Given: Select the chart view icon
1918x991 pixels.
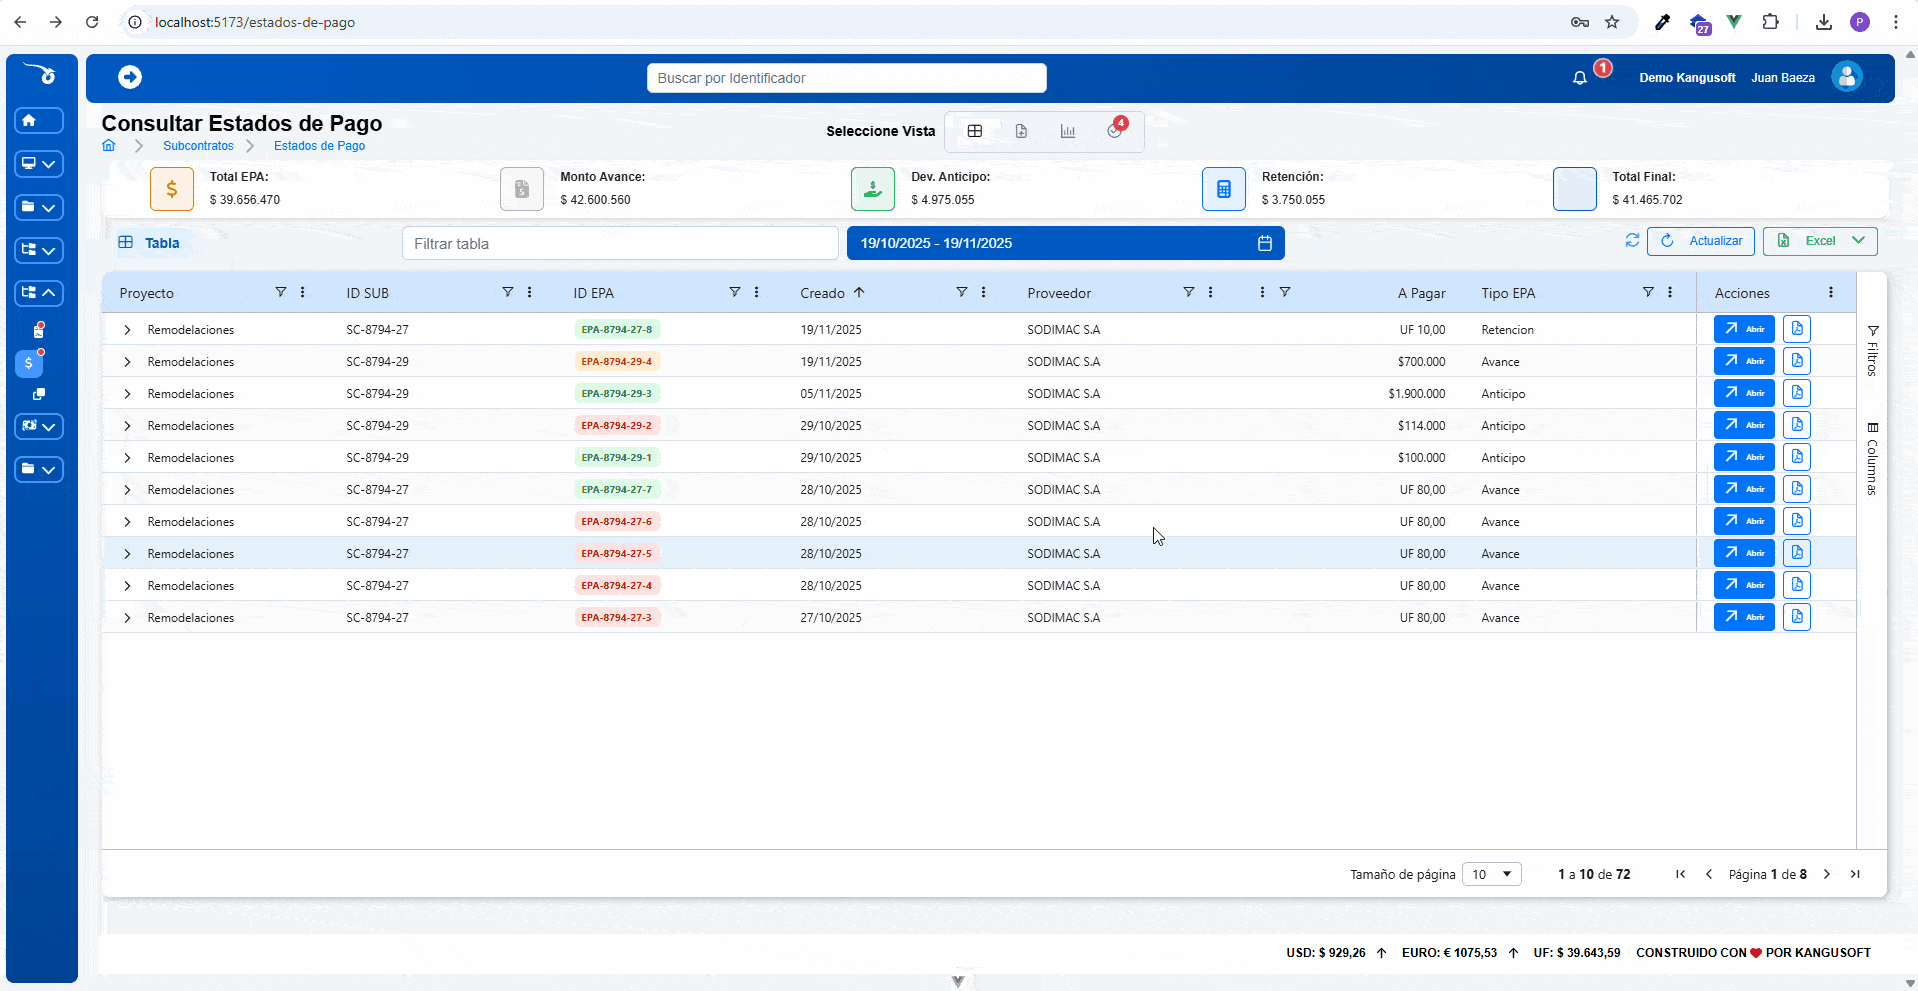Looking at the screenshot, I should tap(1068, 131).
